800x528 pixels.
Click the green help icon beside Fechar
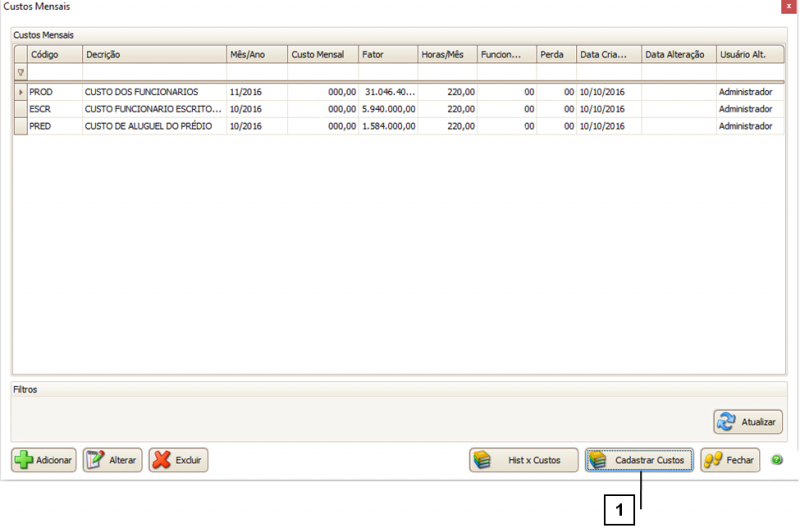(x=777, y=460)
